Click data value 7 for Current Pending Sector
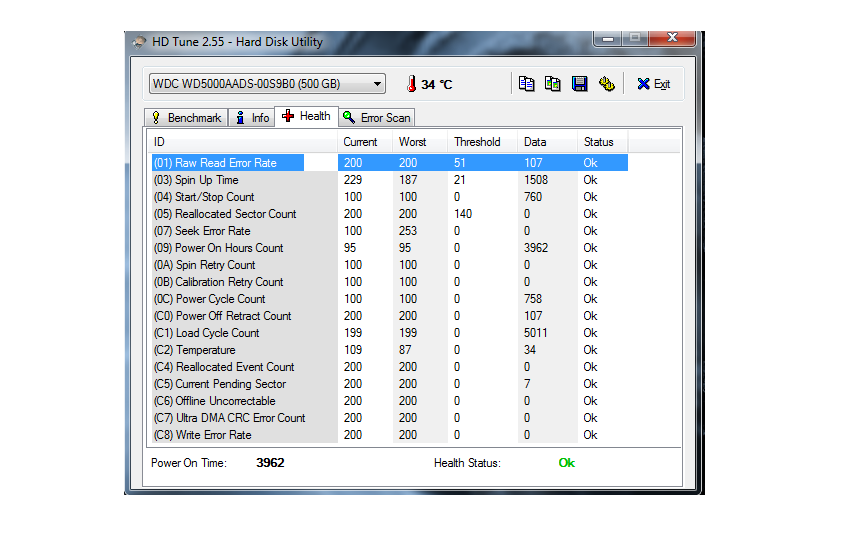The width and height of the screenshot is (864, 540). click(527, 384)
